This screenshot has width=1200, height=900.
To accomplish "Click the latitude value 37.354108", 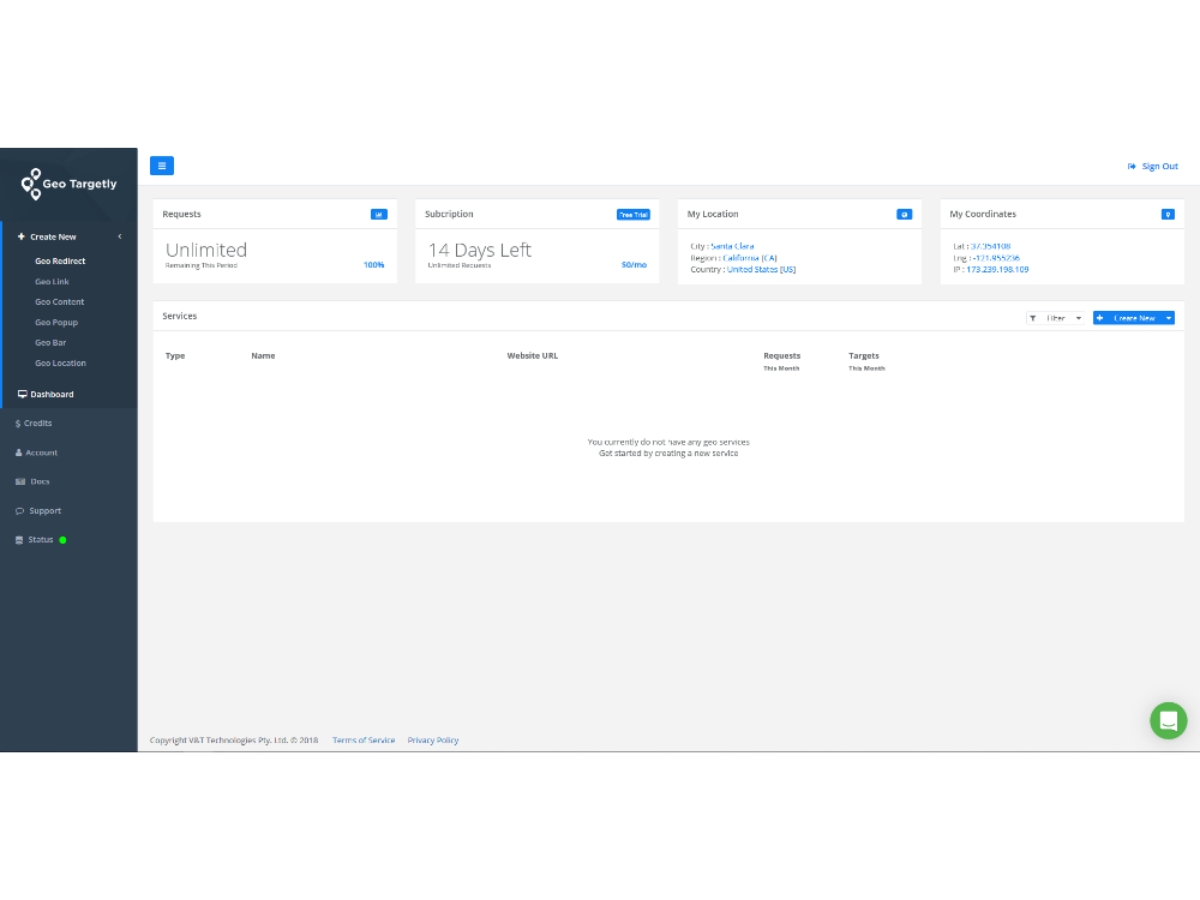I will pyautogui.click(x=990, y=246).
